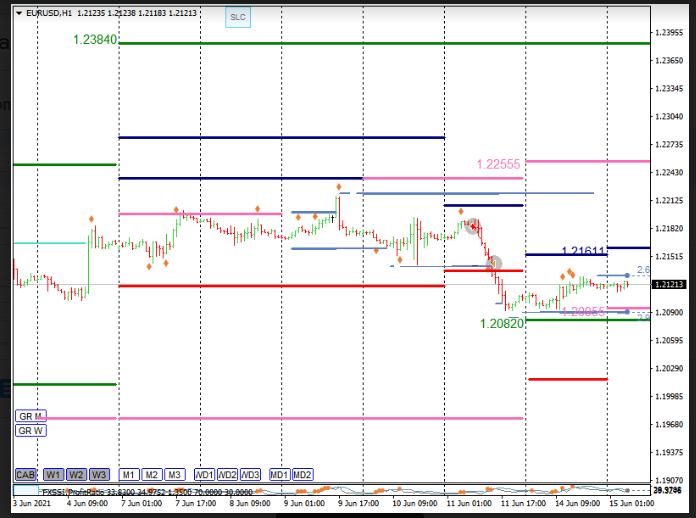Image resolution: width=696 pixels, height=518 pixels.
Task: Click the current price label 1.21213
Action: point(668,285)
